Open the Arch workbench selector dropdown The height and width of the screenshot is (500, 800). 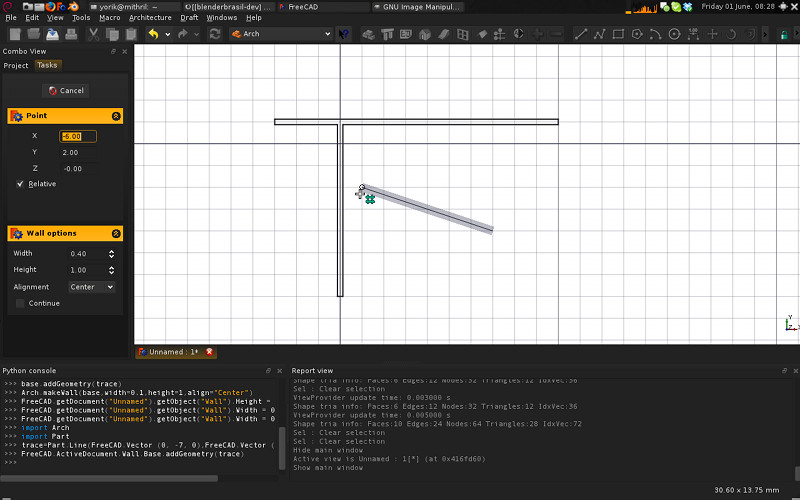click(x=280, y=34)
